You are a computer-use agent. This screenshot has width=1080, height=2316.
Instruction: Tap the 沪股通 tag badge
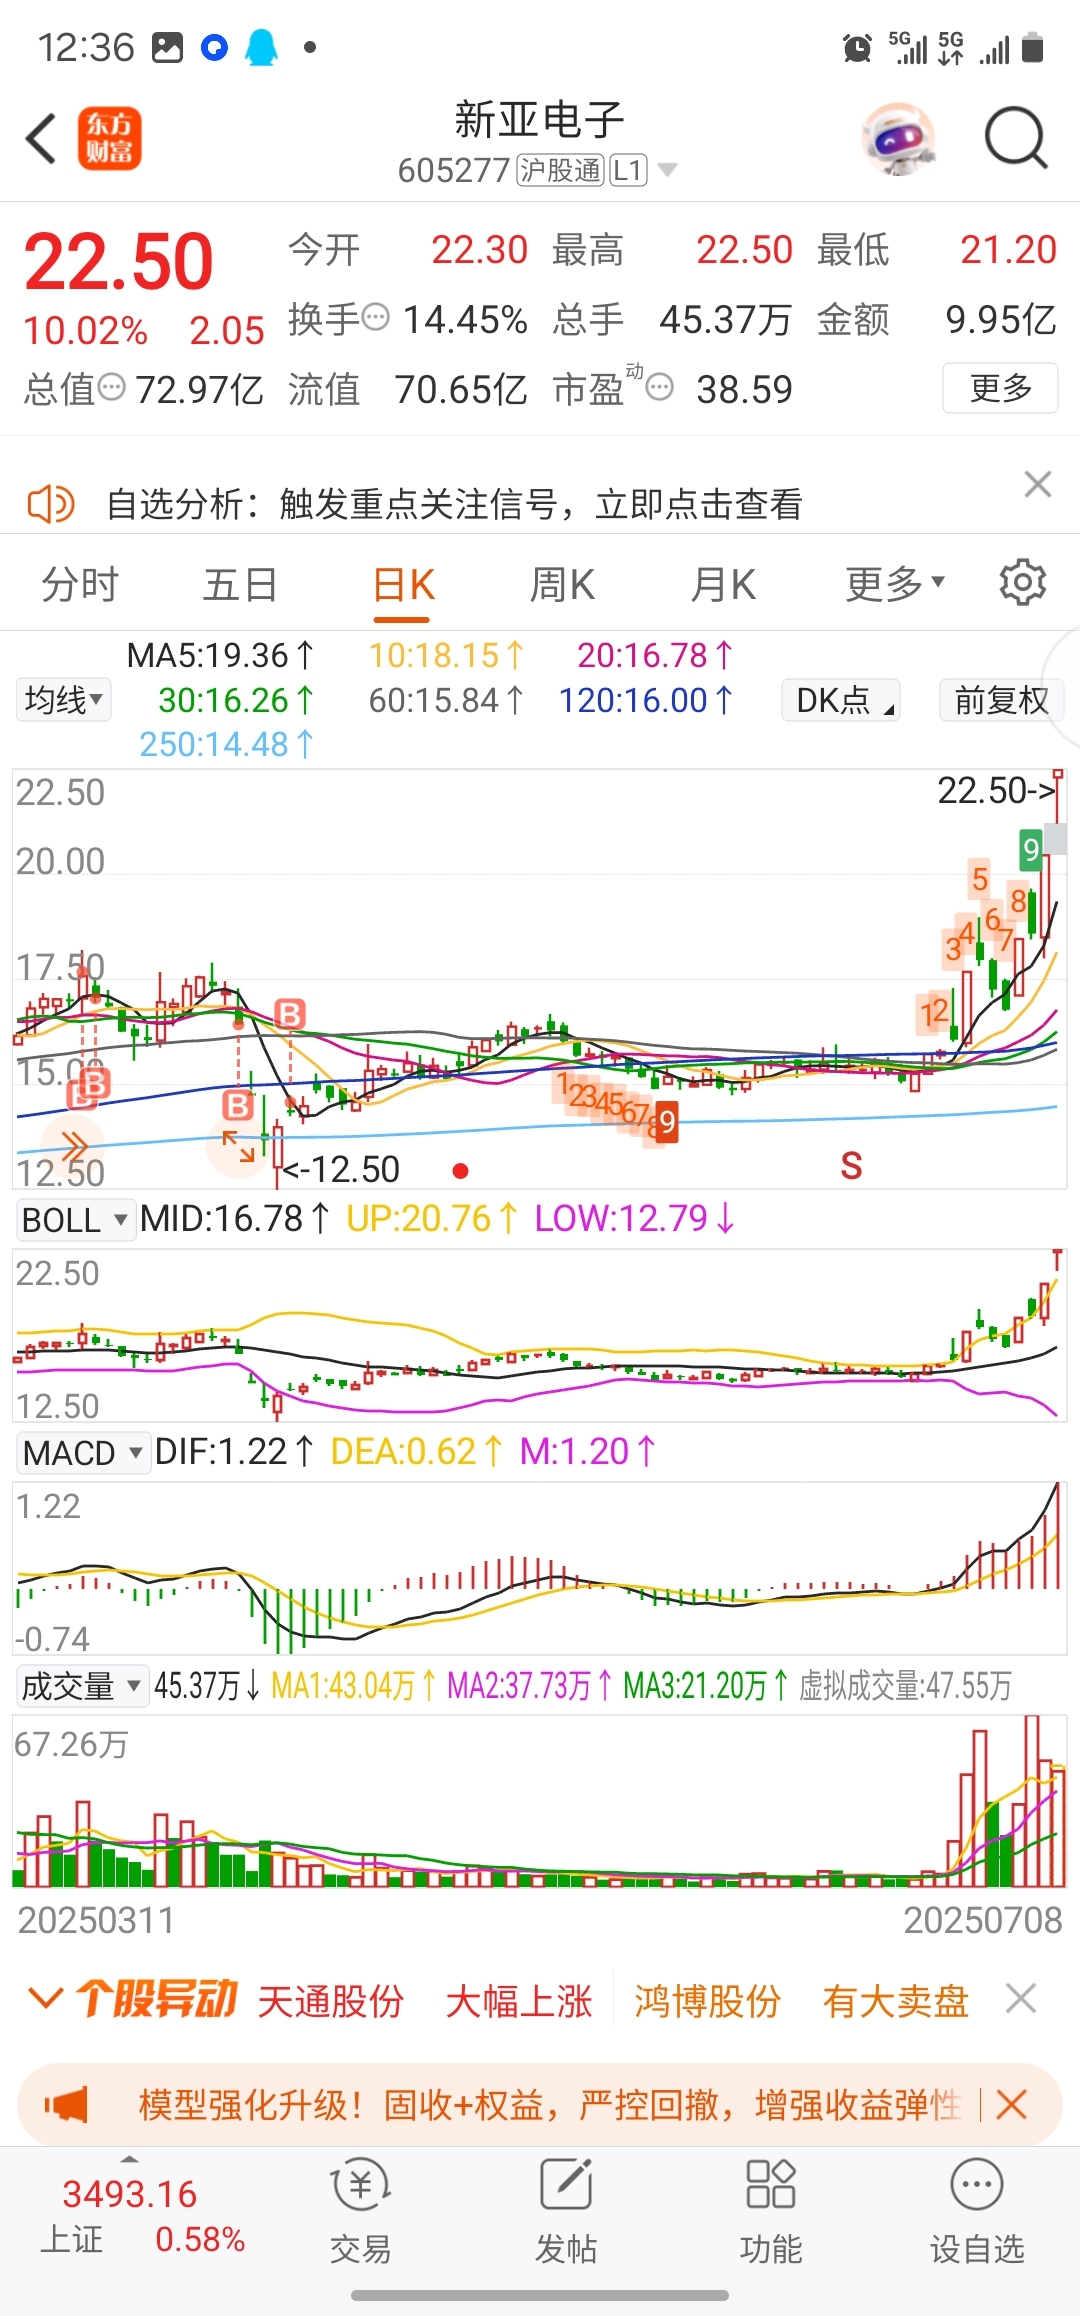click(x=560, y=170)
